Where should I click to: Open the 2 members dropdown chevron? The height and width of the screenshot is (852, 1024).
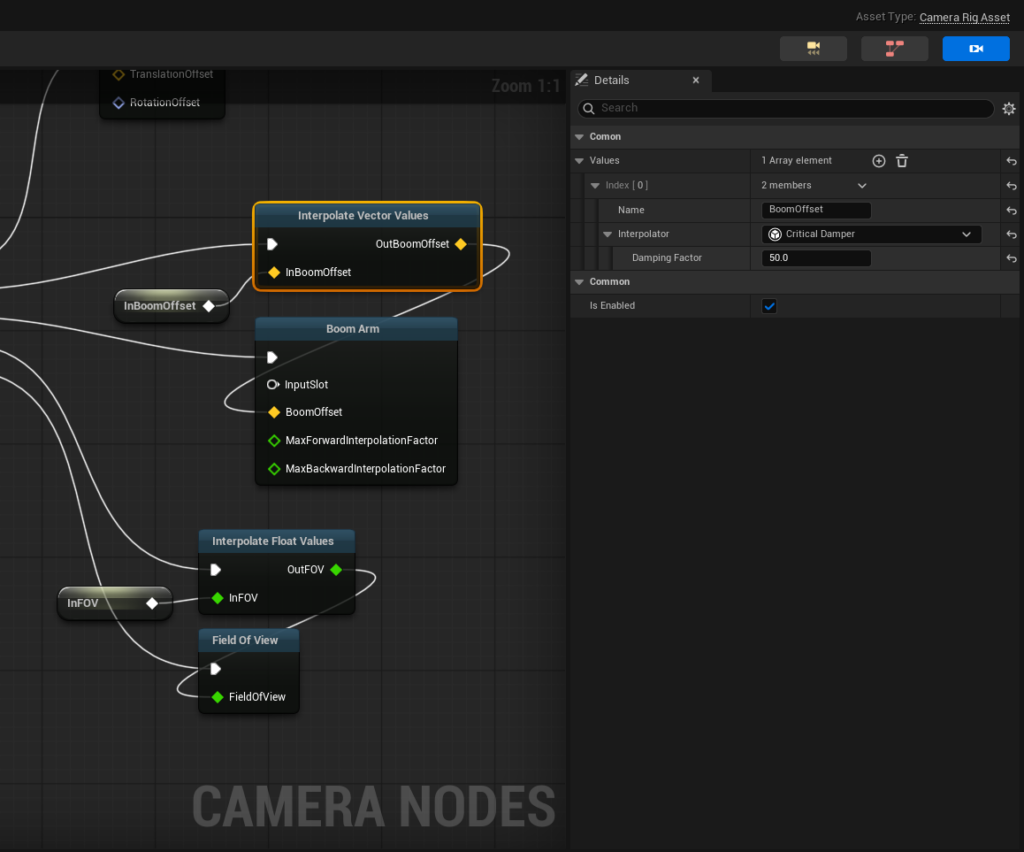[862, 186]
